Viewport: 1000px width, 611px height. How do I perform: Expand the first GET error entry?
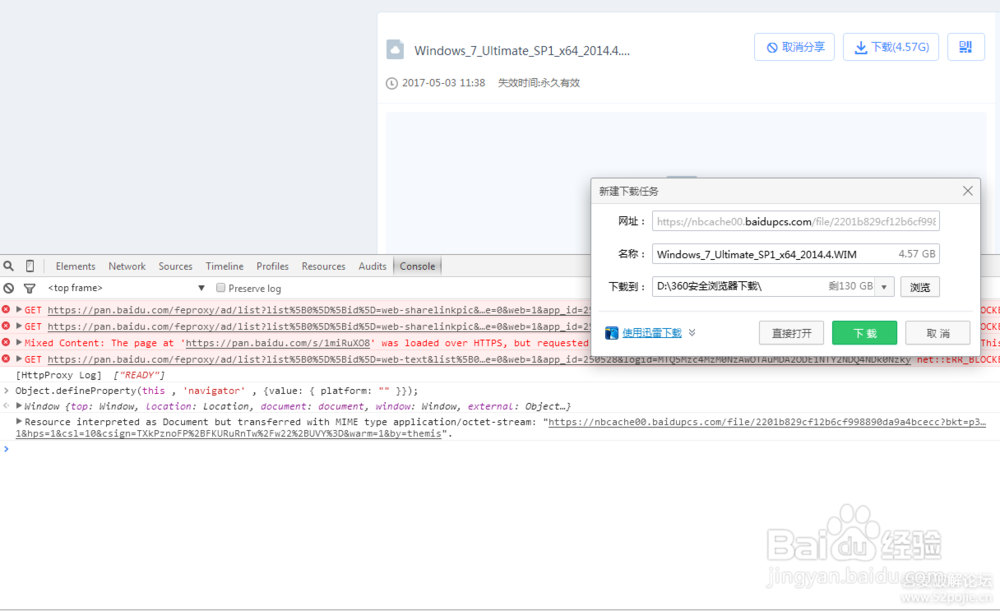19,309
